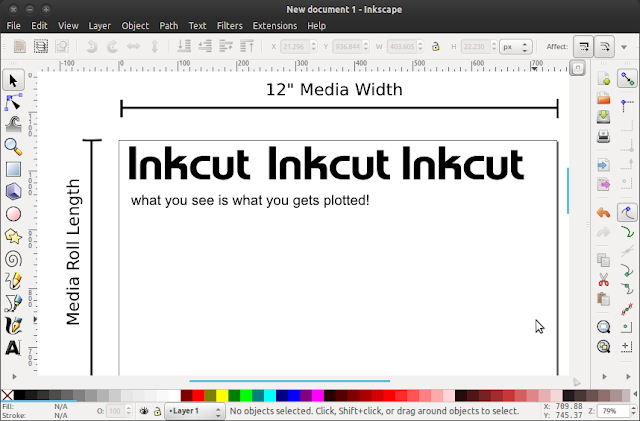Open the Edit menu

(x=39, y=26)
